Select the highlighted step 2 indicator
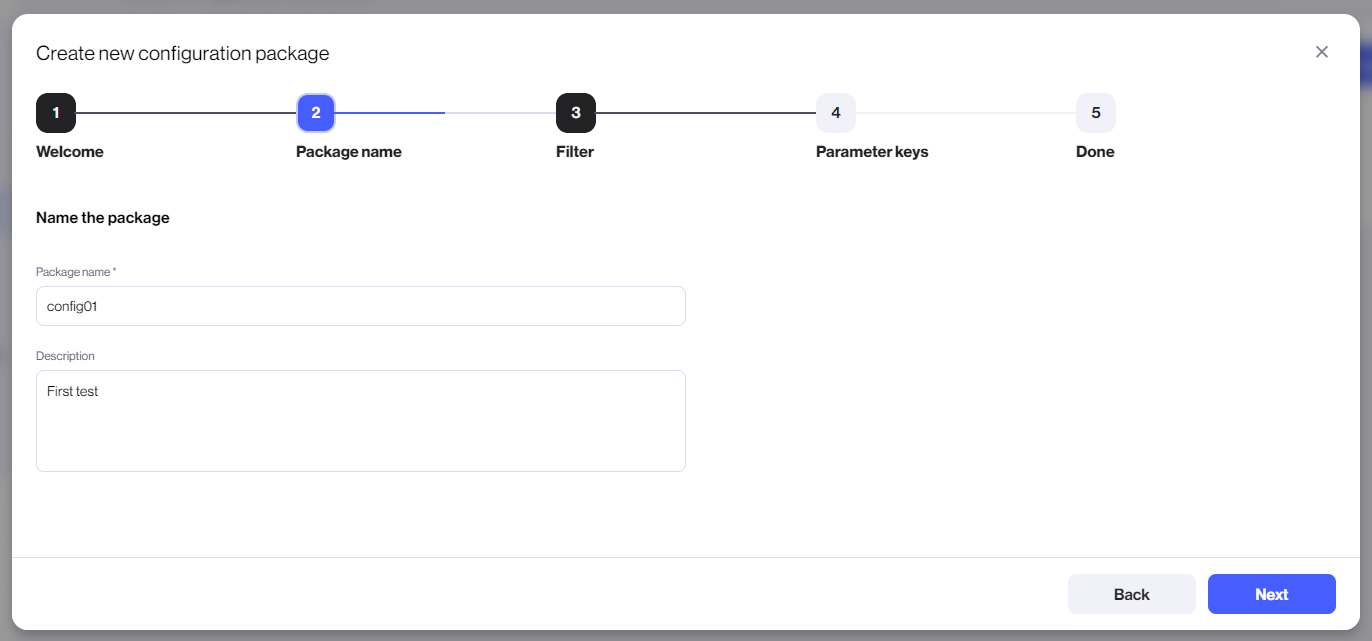 316,113
